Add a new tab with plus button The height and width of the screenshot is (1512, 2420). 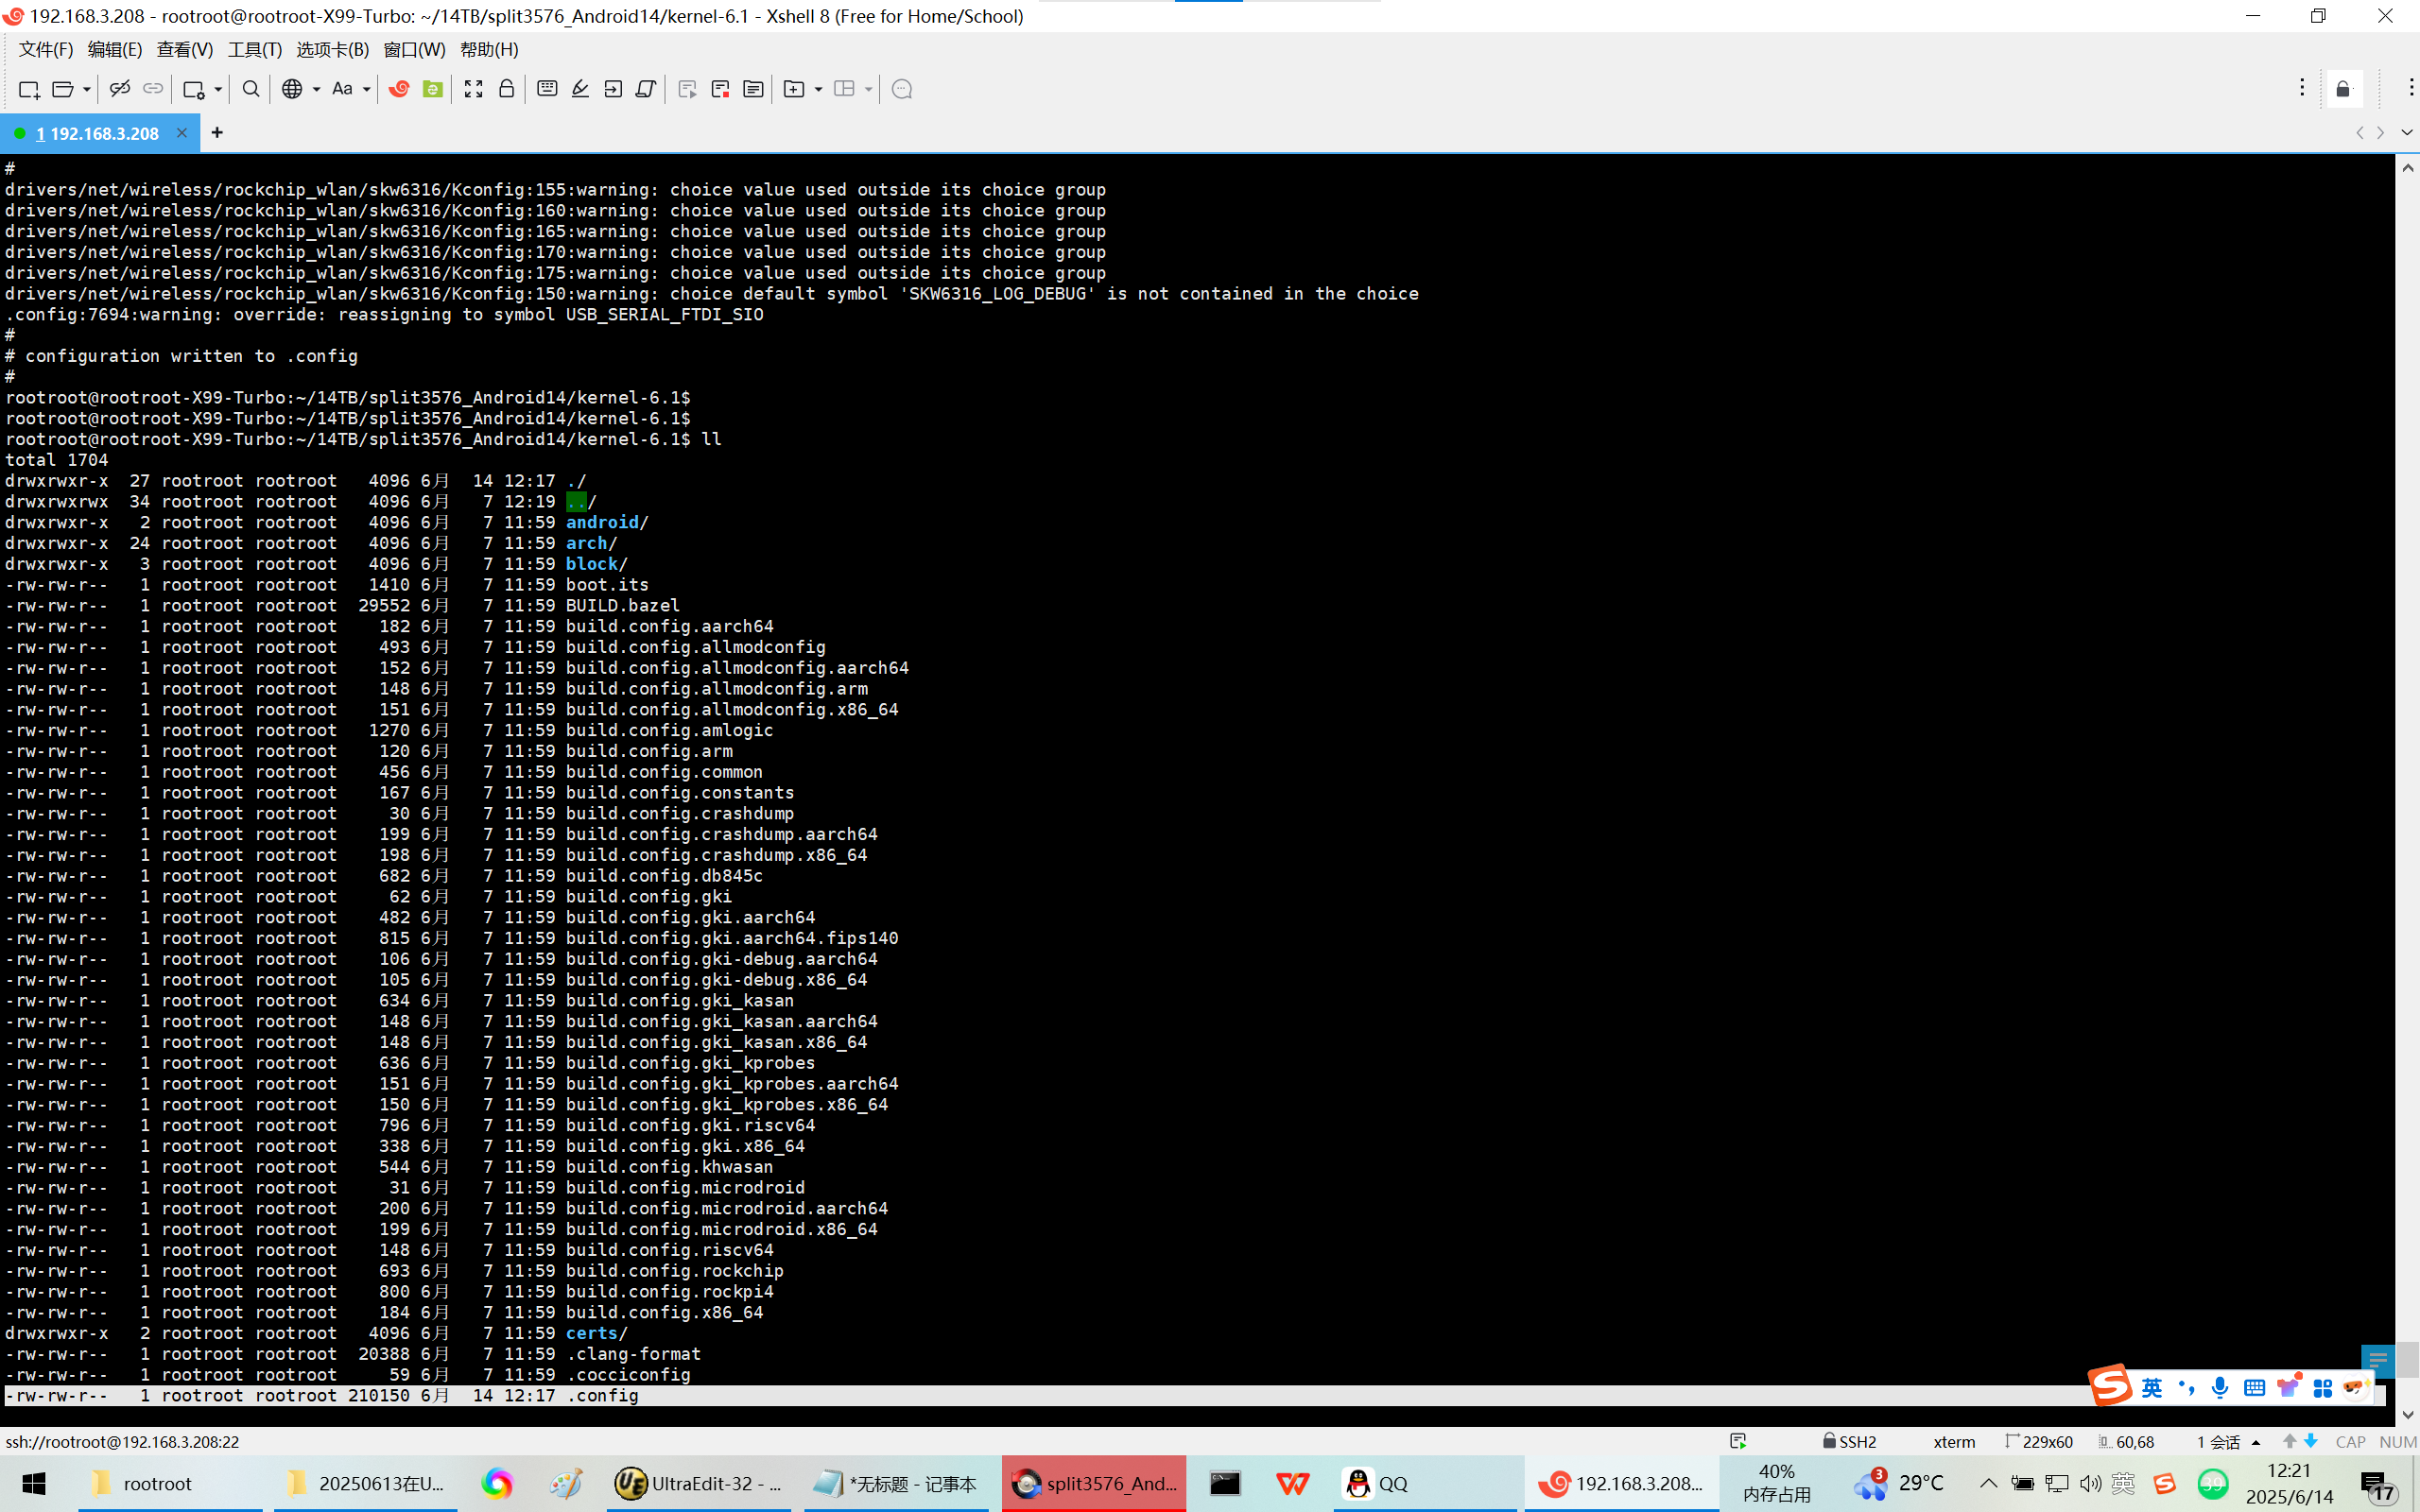217,132
